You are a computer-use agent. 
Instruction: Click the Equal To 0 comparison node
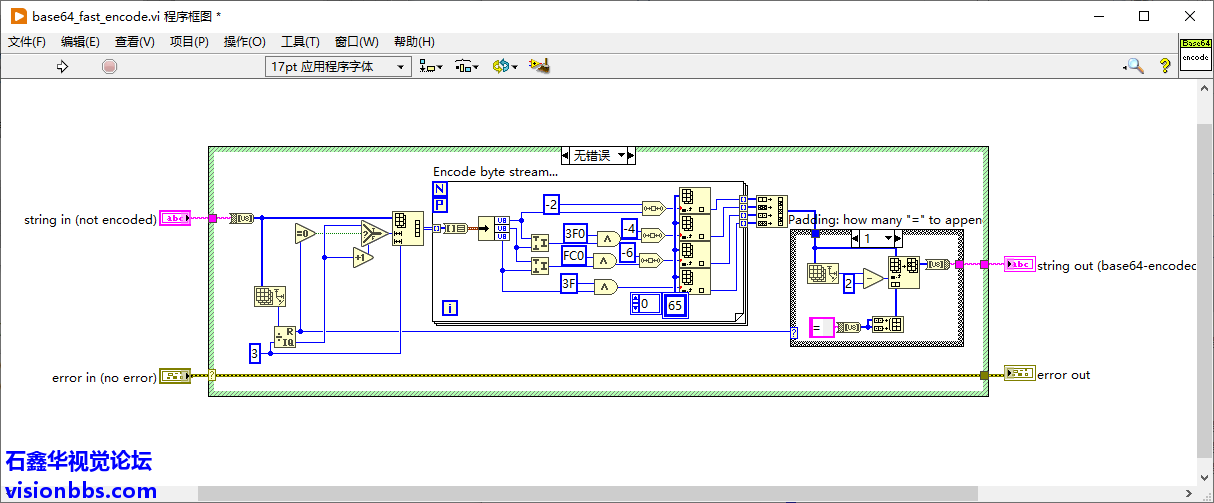coord(304,234)
